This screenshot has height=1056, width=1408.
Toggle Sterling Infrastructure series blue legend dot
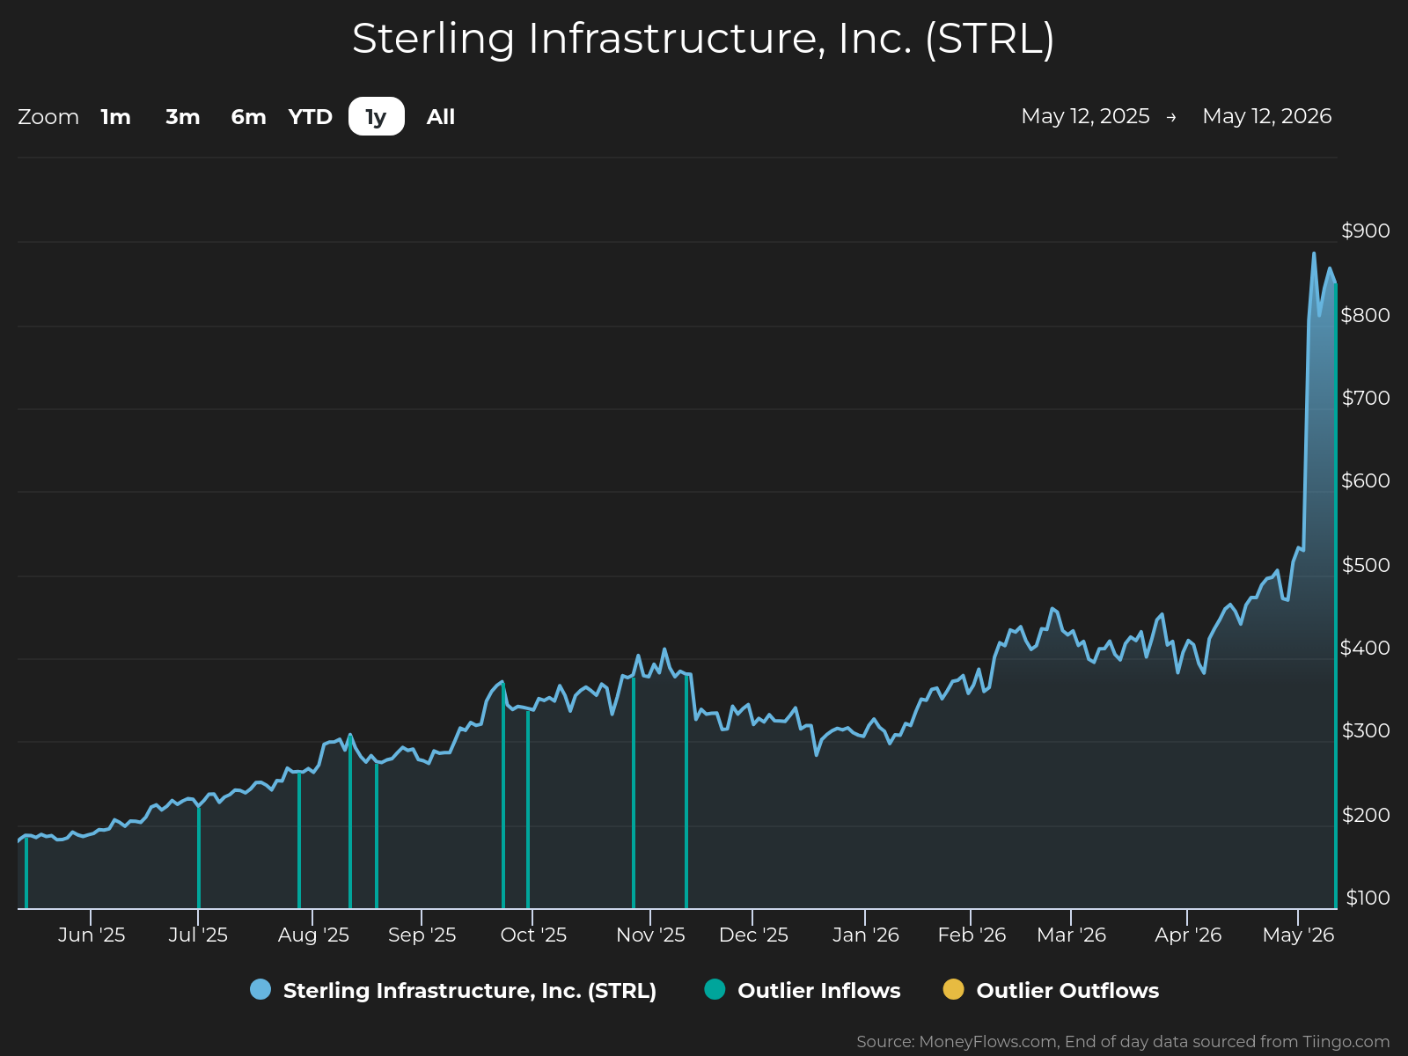[260, 990]
